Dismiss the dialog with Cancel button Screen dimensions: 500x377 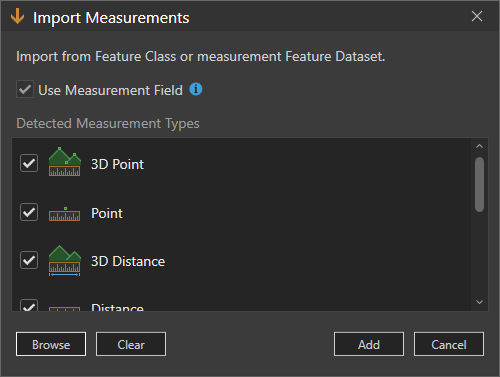(x=449, y=344)
